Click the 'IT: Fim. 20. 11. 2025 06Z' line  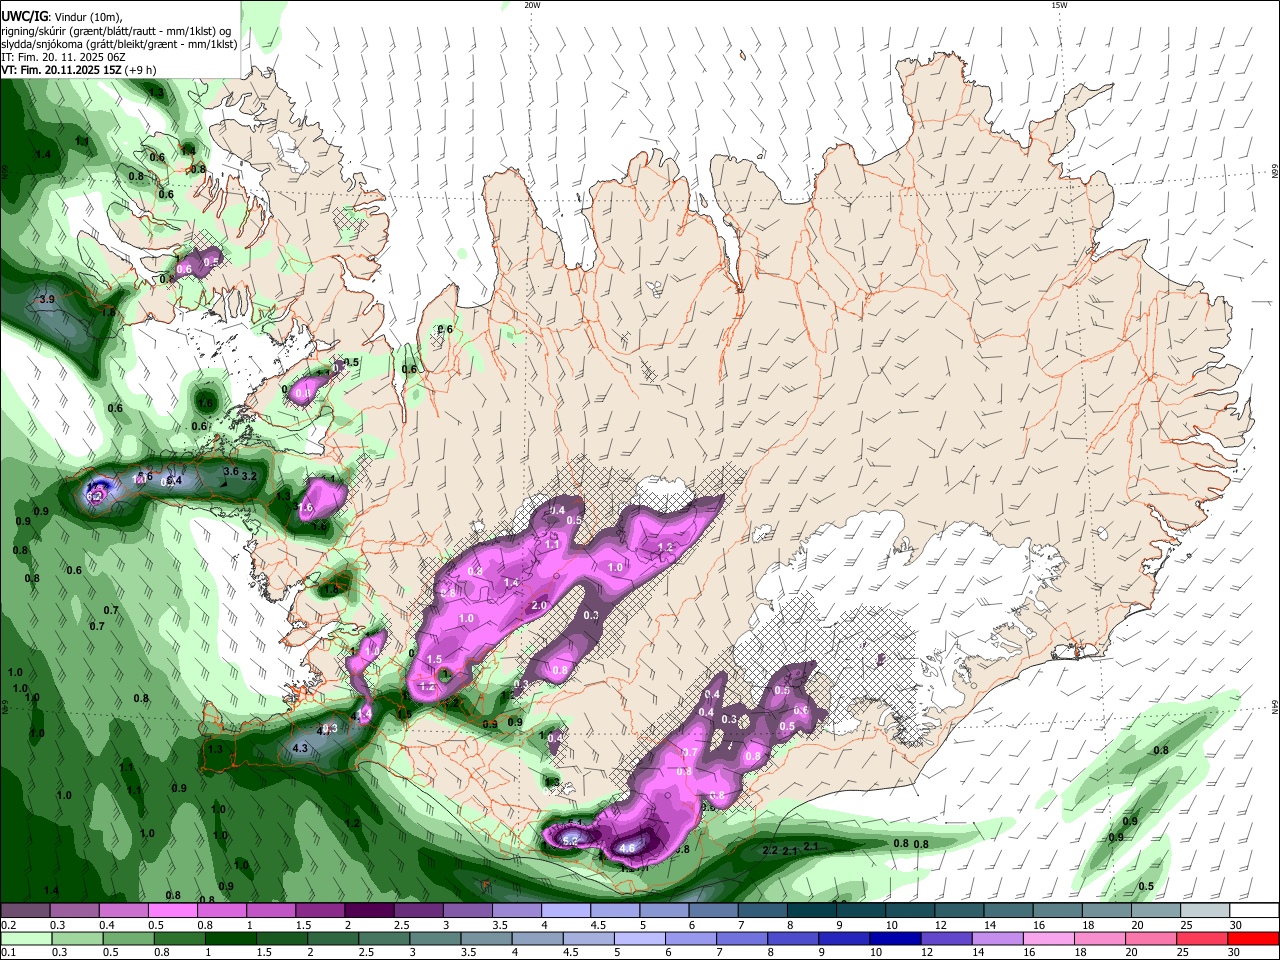(x=63, y=58)
